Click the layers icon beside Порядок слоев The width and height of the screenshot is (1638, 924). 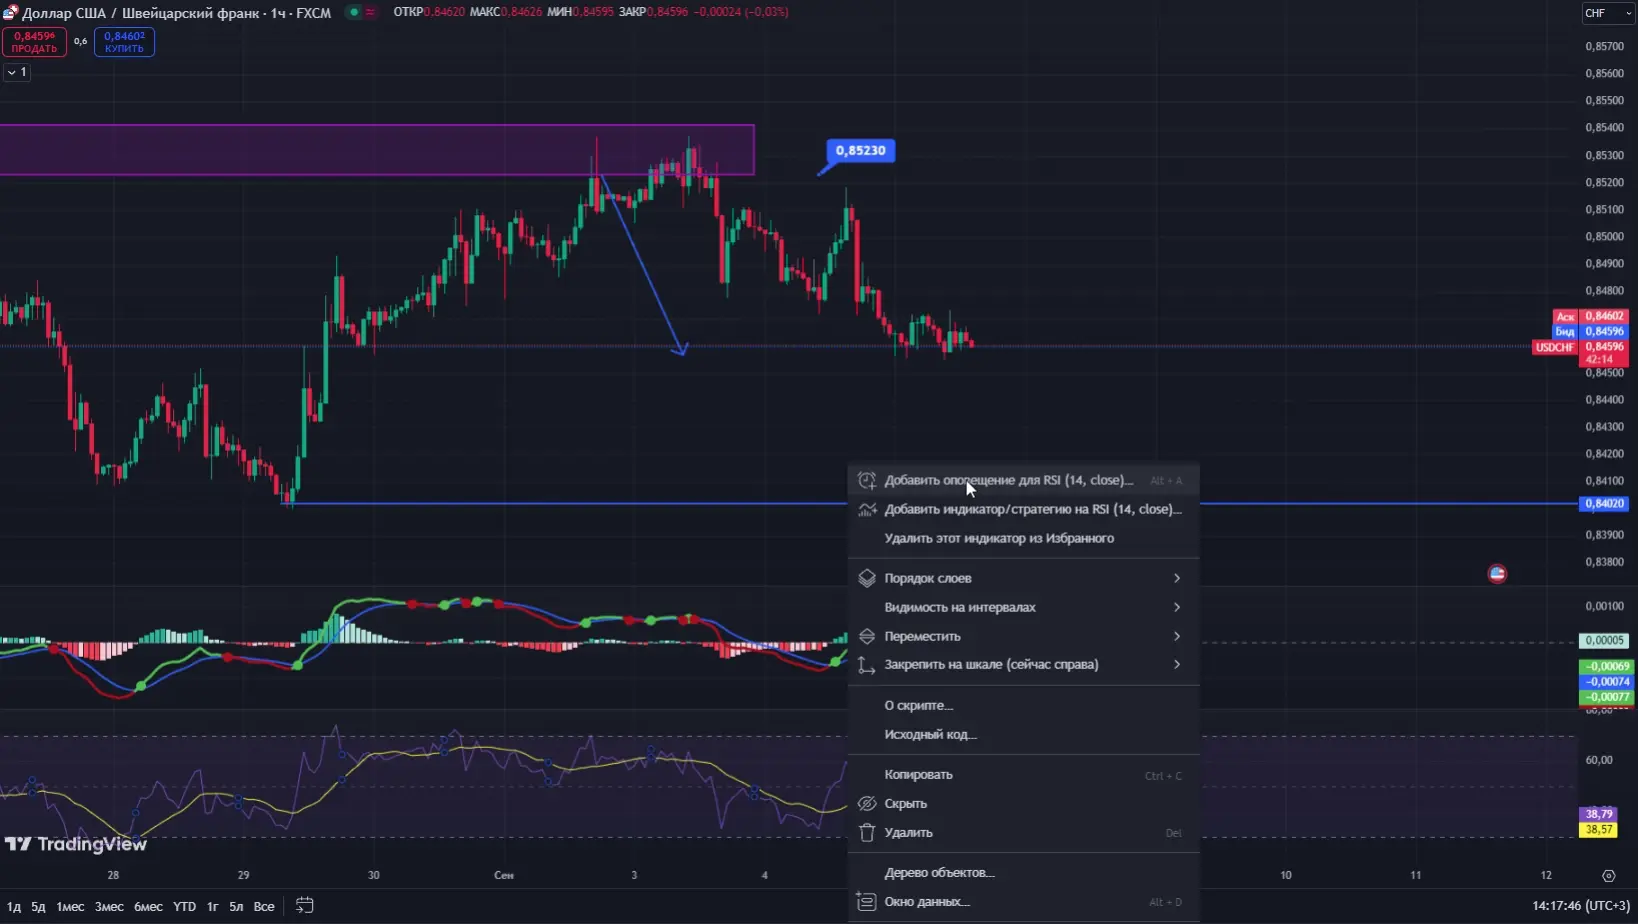[867, 578]
